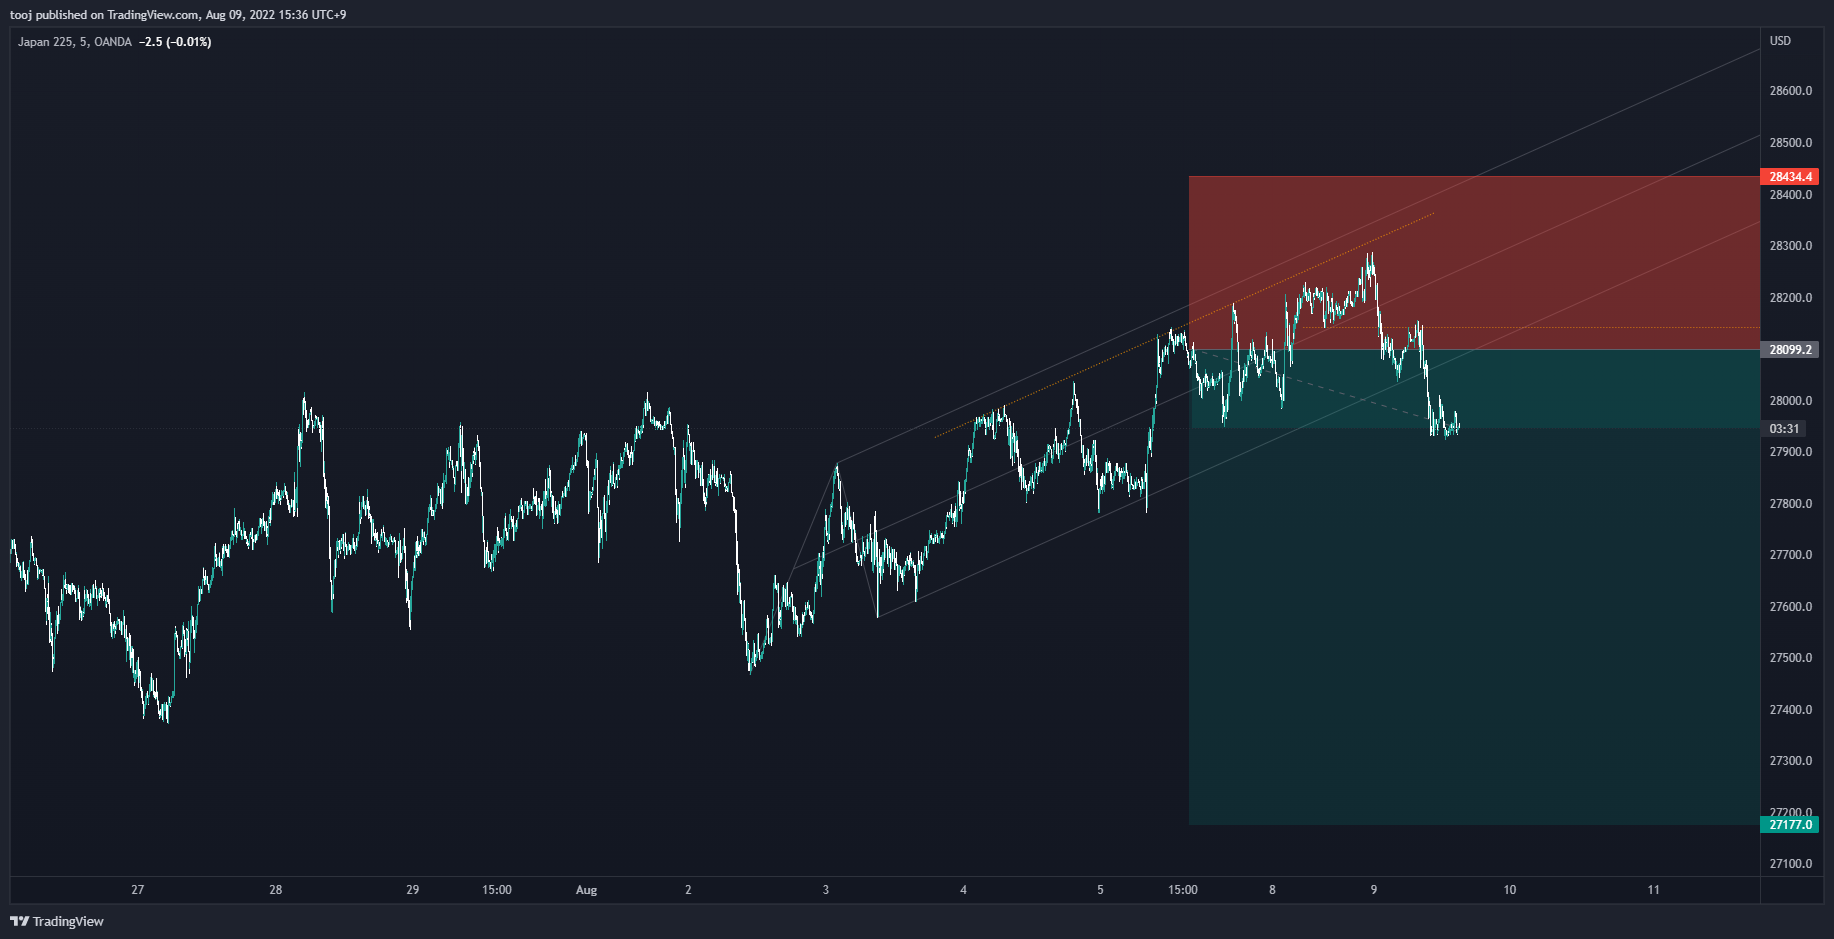Click the date label 27 on the time axis

138,890
